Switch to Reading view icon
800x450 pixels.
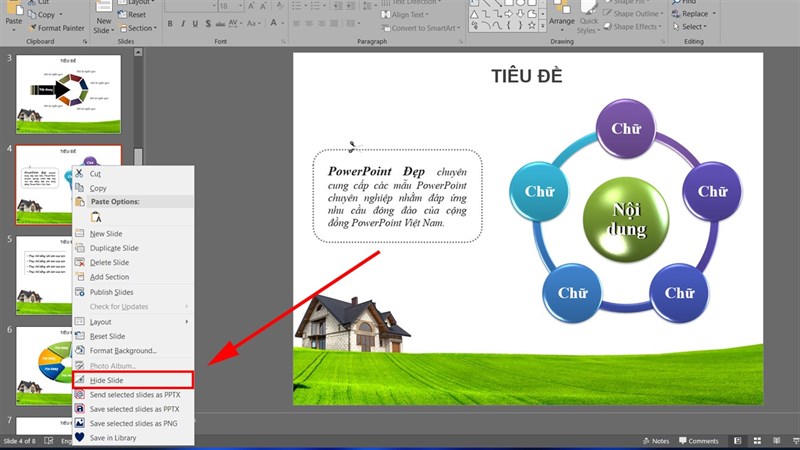(x=777, y=441)
